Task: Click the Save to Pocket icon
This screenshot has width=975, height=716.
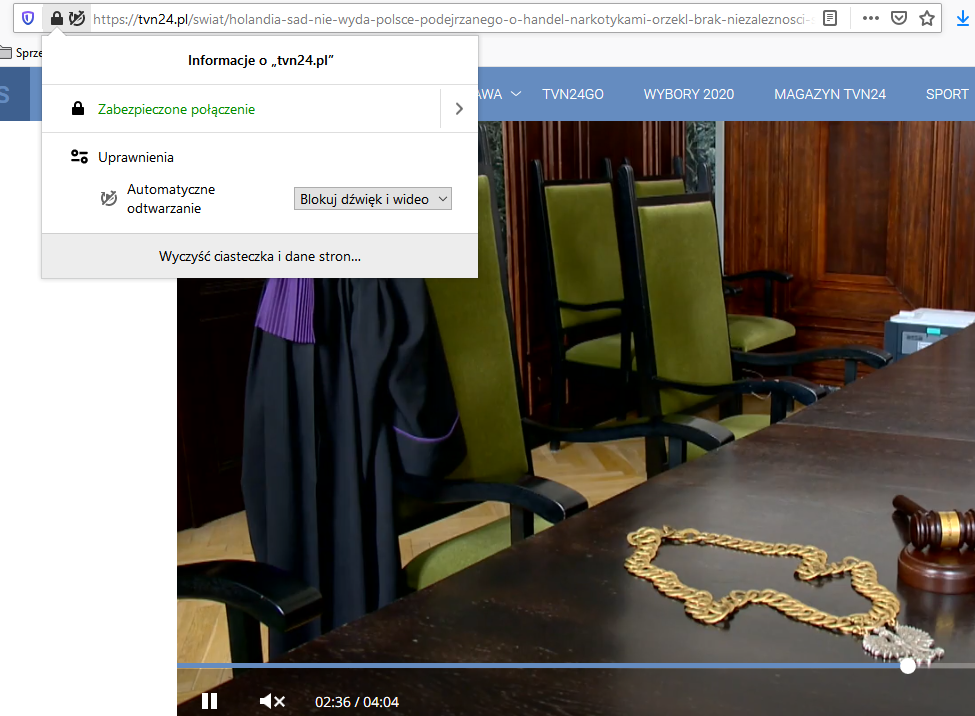Action: click(x=899, y=18)
